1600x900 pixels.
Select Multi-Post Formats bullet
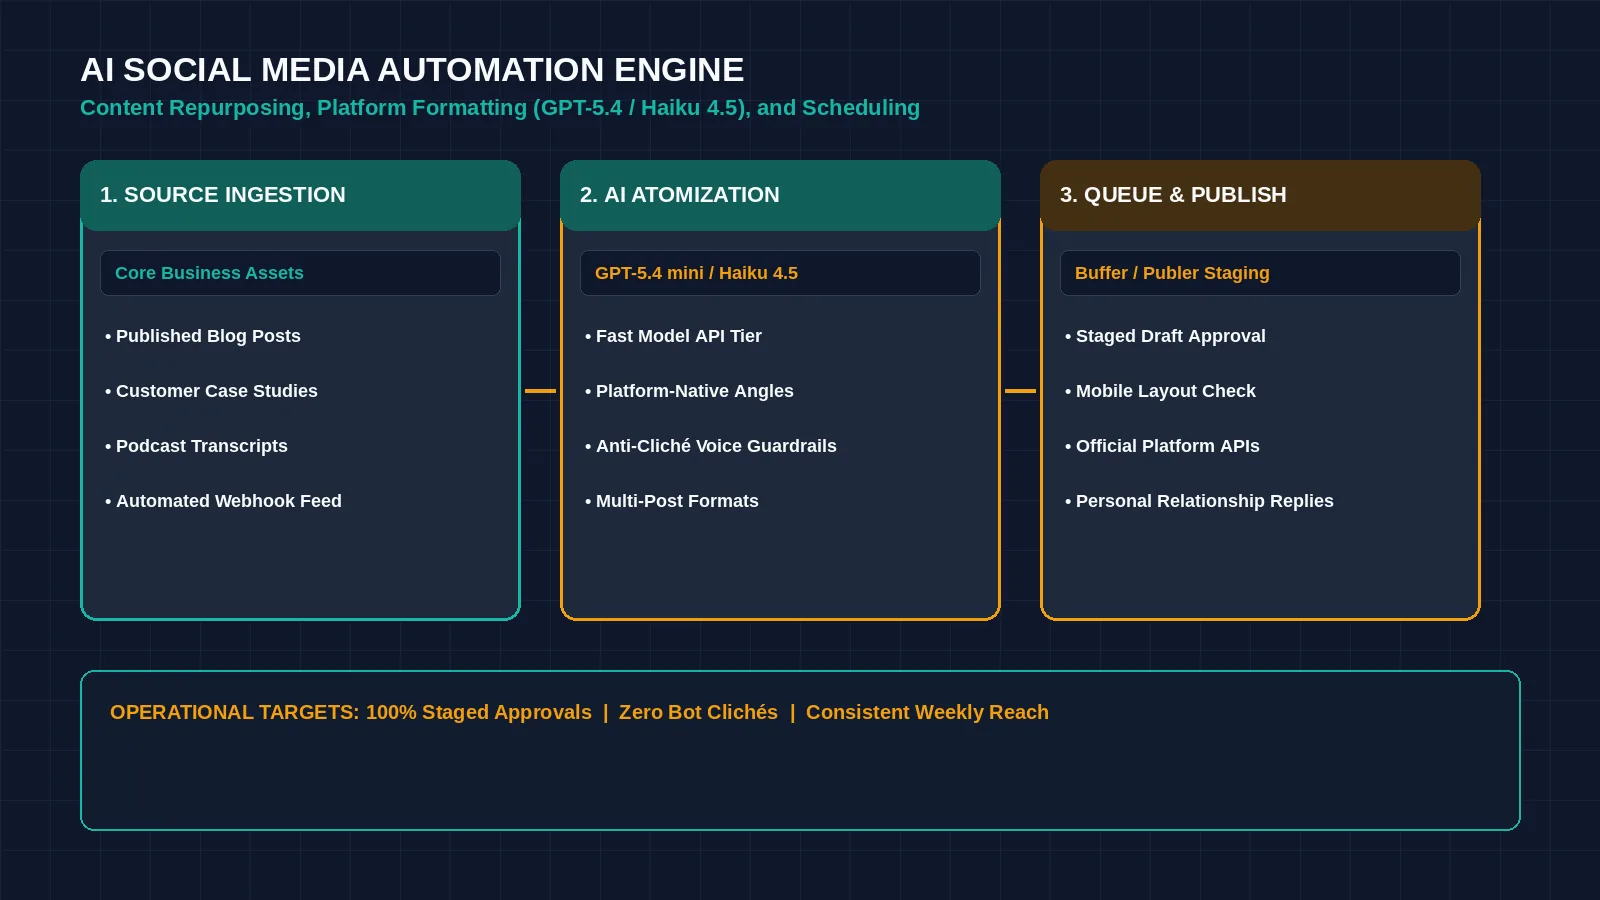coord(672,501)
